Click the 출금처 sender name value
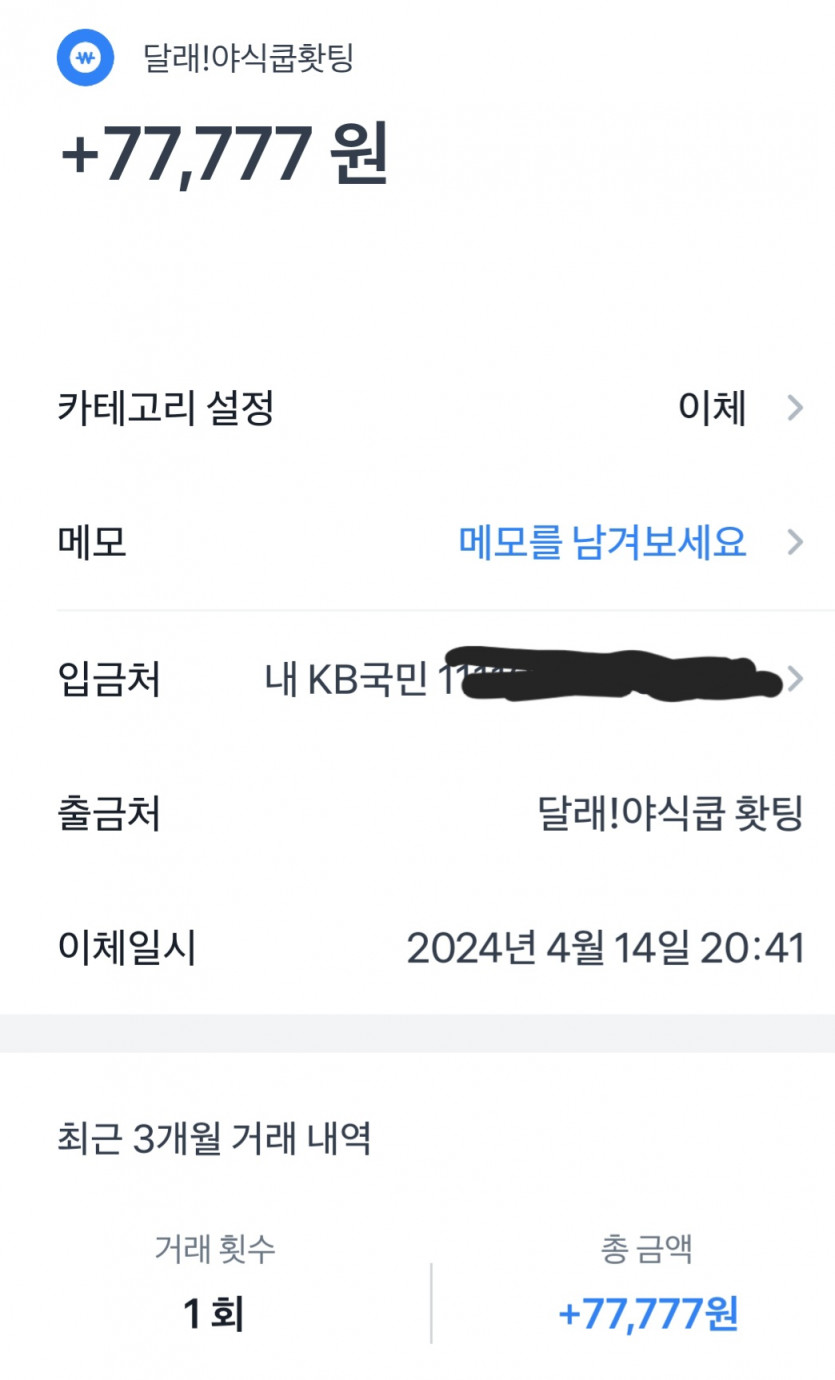 (x=670, y=814)
